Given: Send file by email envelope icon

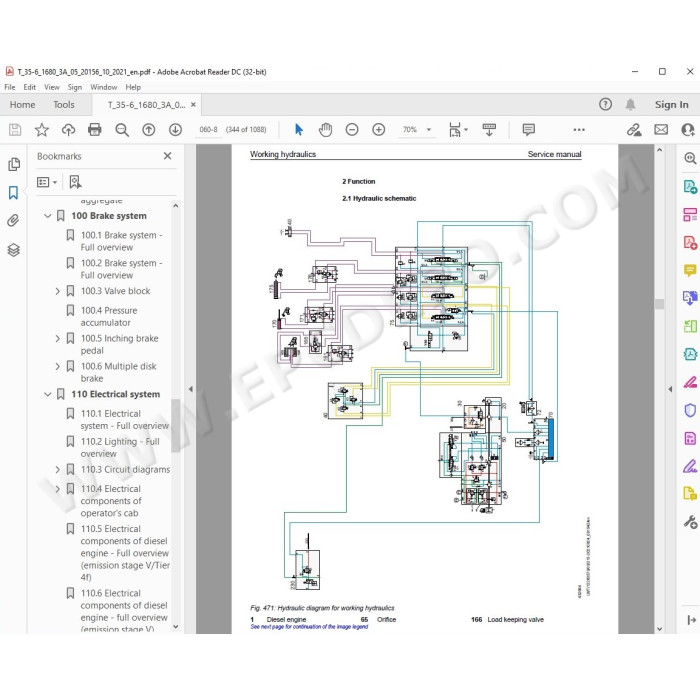Looking at the screenshot, I should (661, 130).
